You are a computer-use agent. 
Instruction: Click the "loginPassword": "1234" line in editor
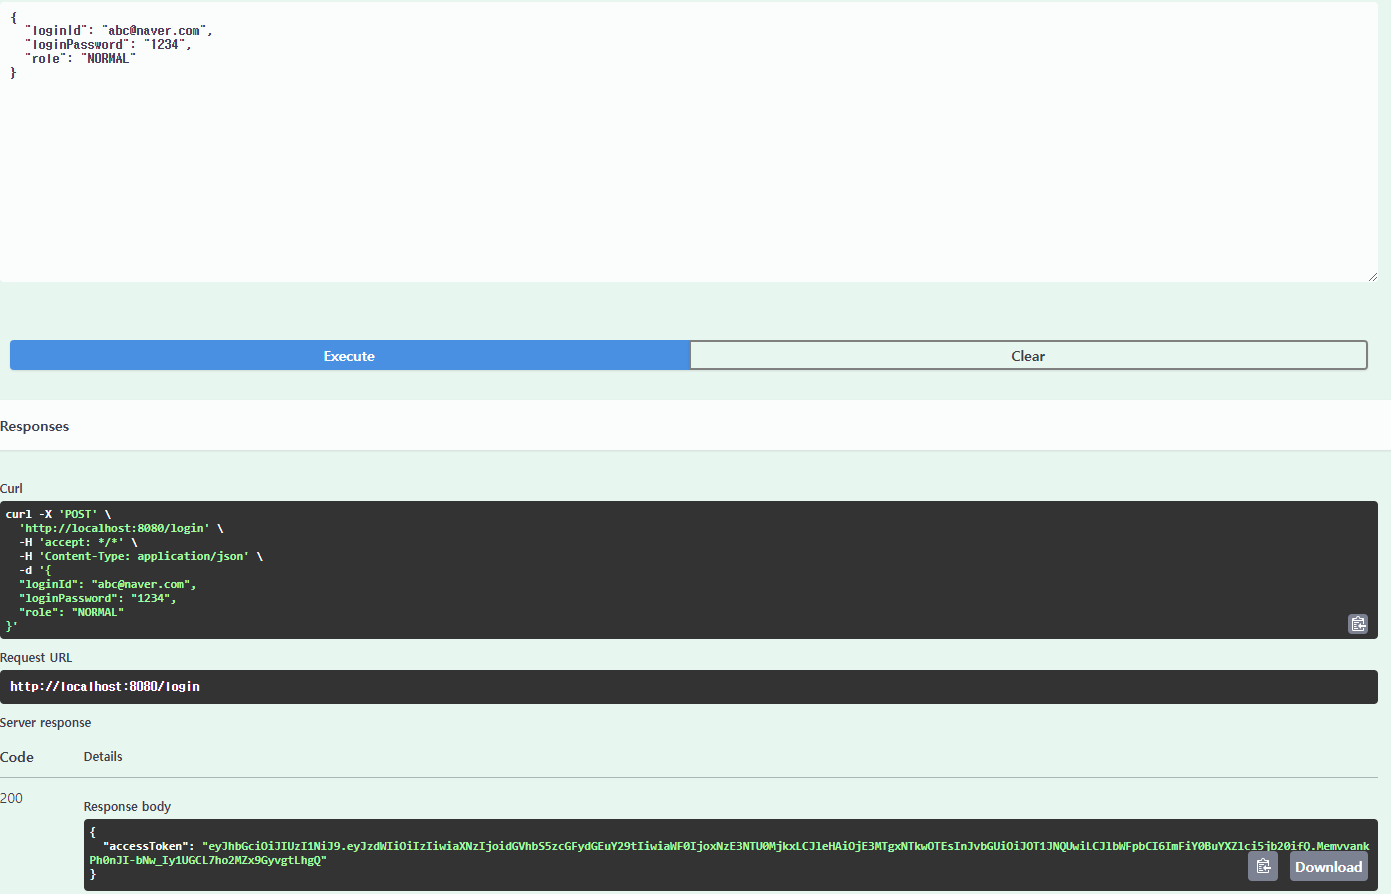108,44
